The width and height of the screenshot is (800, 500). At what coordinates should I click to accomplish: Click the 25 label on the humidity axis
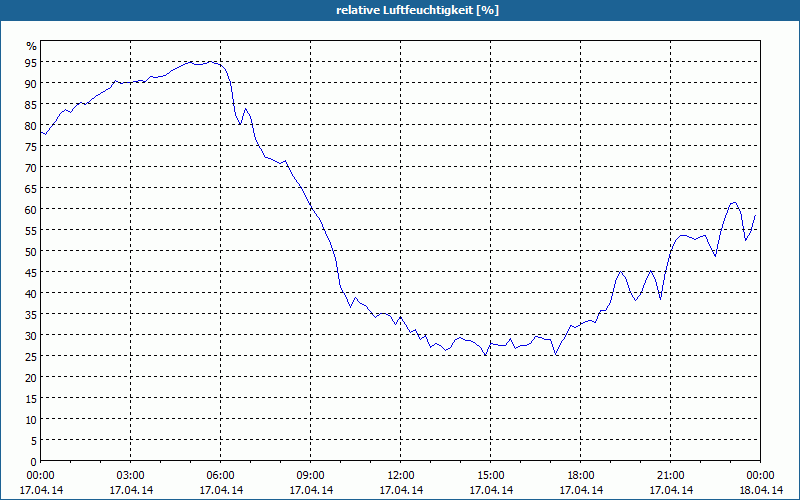click(31, 356)
